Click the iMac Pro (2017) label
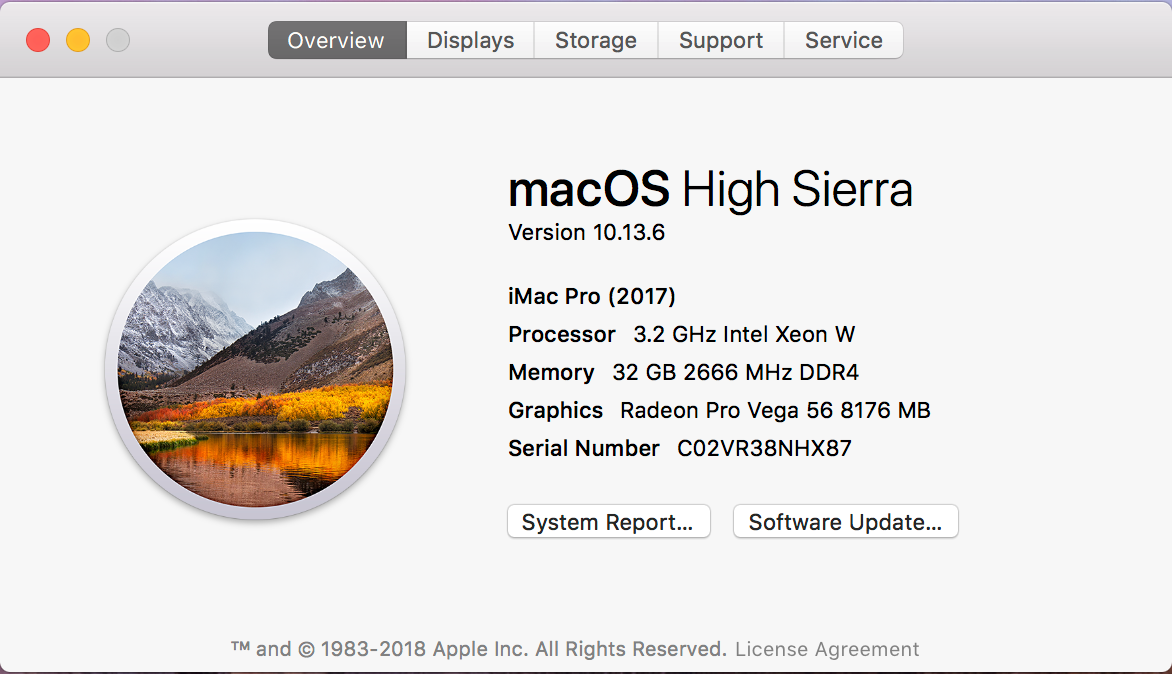This screenshot has height=674, width=1172. 591,296
